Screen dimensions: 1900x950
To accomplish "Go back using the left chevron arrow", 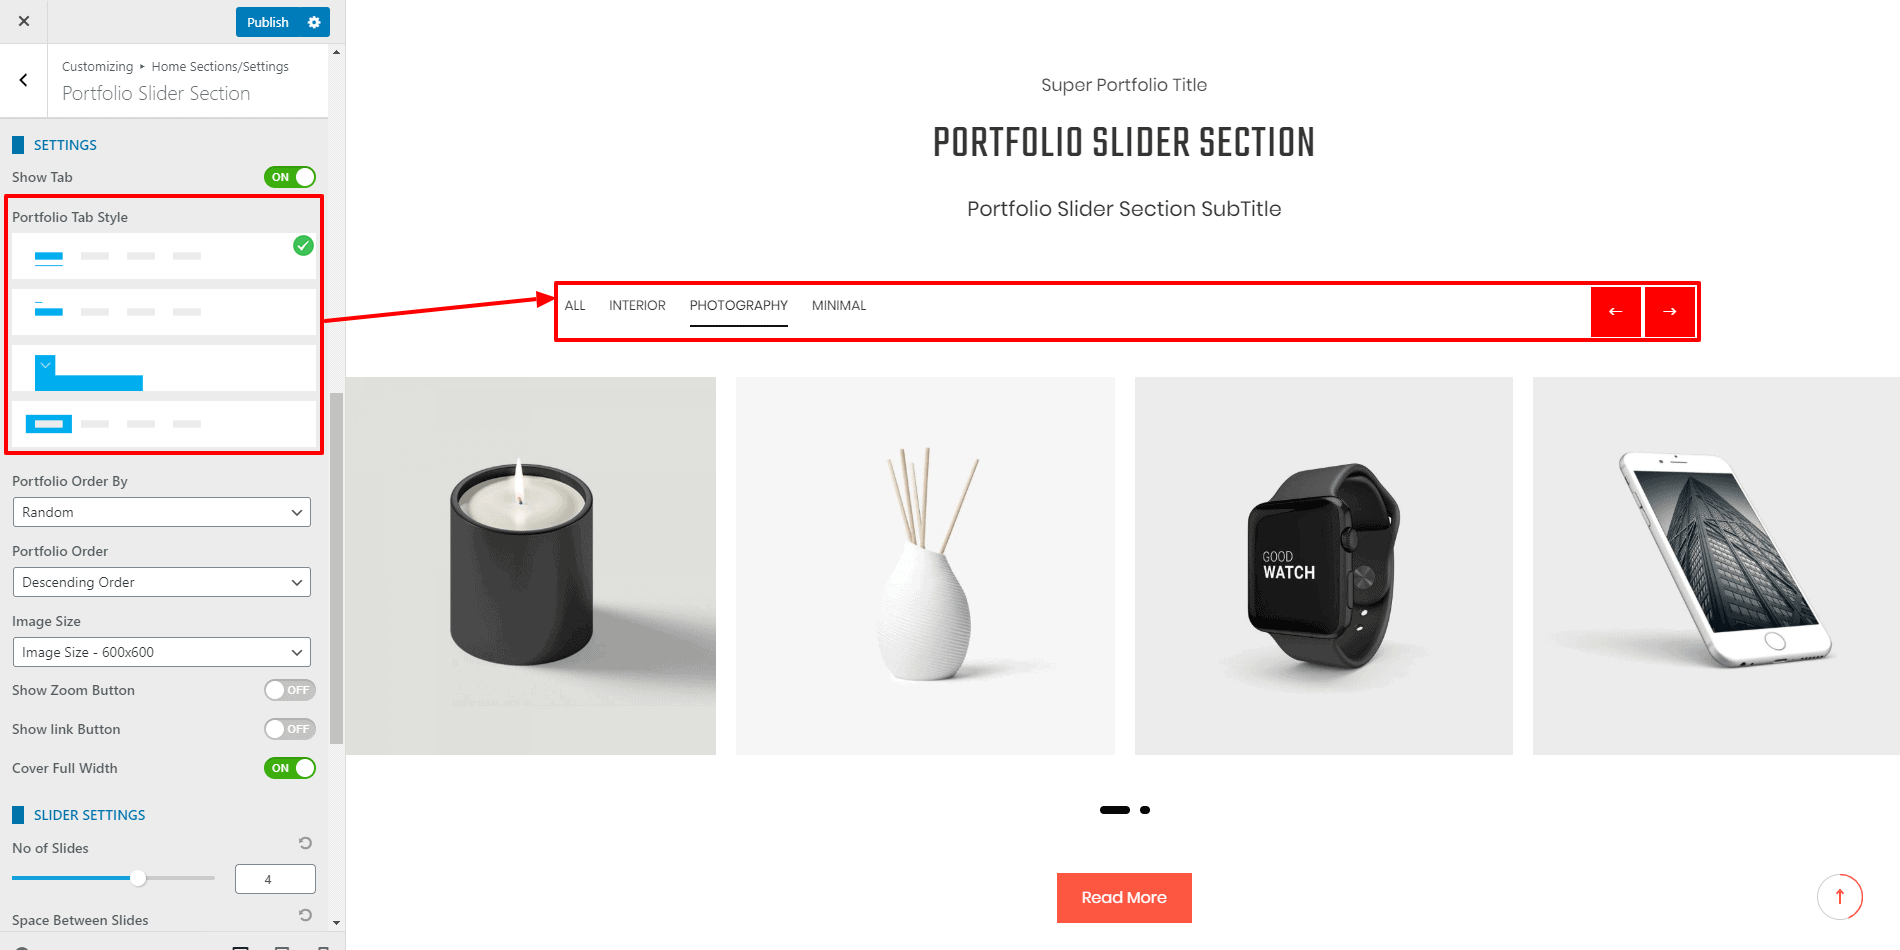I will 24,80.
